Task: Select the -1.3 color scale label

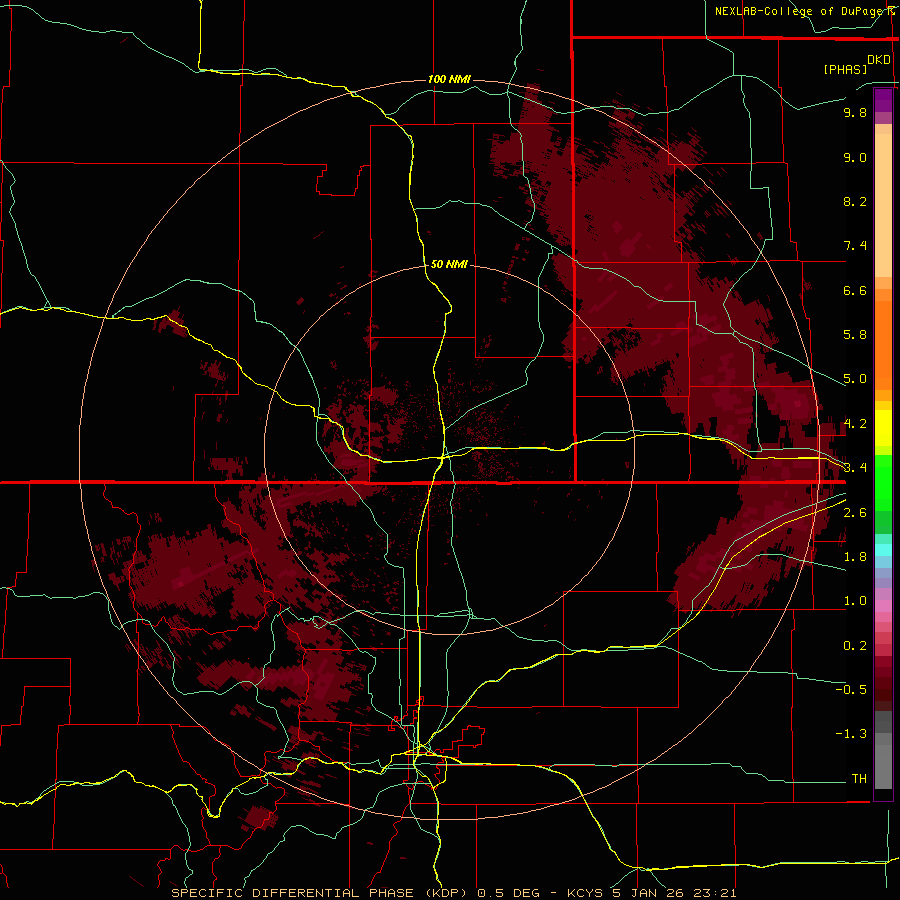Action: pyautogui.click(x=851, y=734)
